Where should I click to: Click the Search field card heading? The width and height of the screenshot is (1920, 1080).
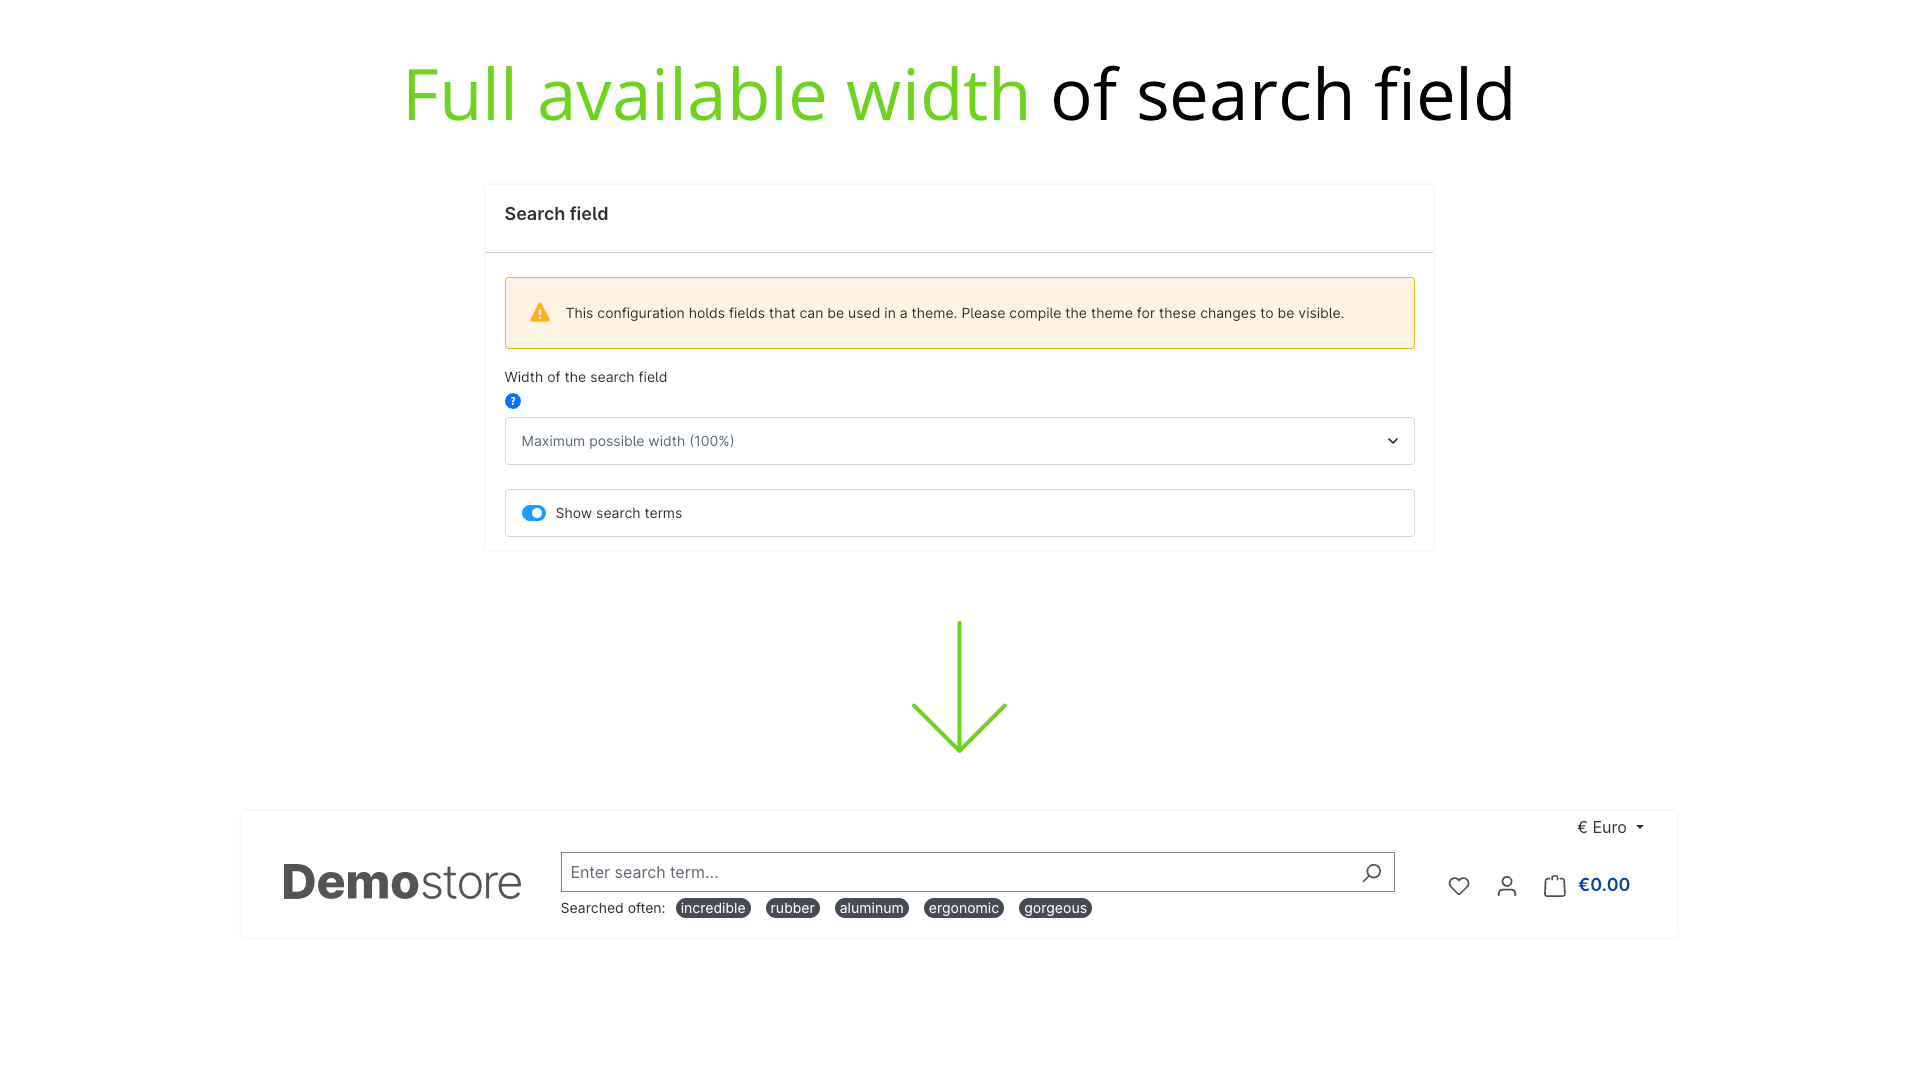pos(556,214)
